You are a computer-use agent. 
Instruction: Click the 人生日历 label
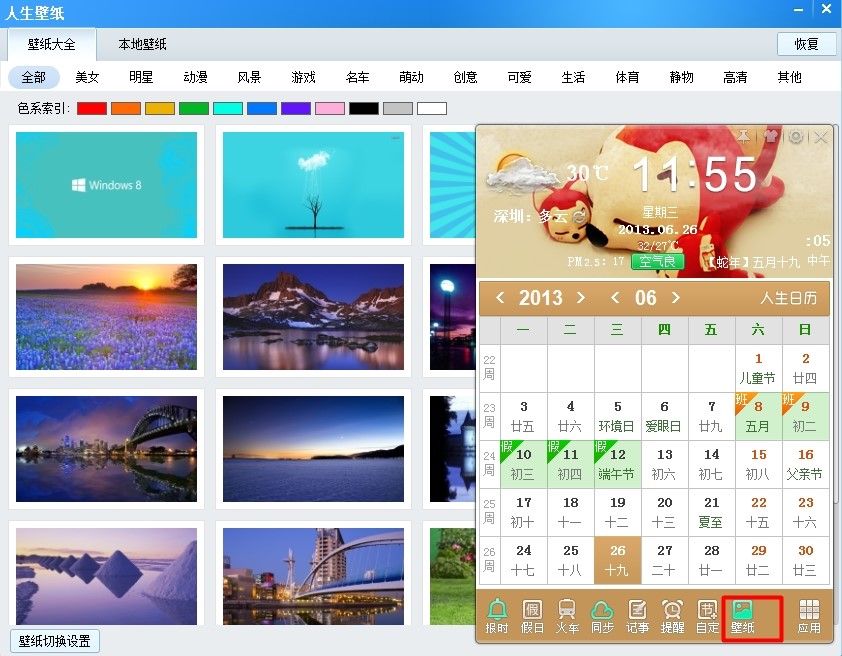[x=788, y=298]
